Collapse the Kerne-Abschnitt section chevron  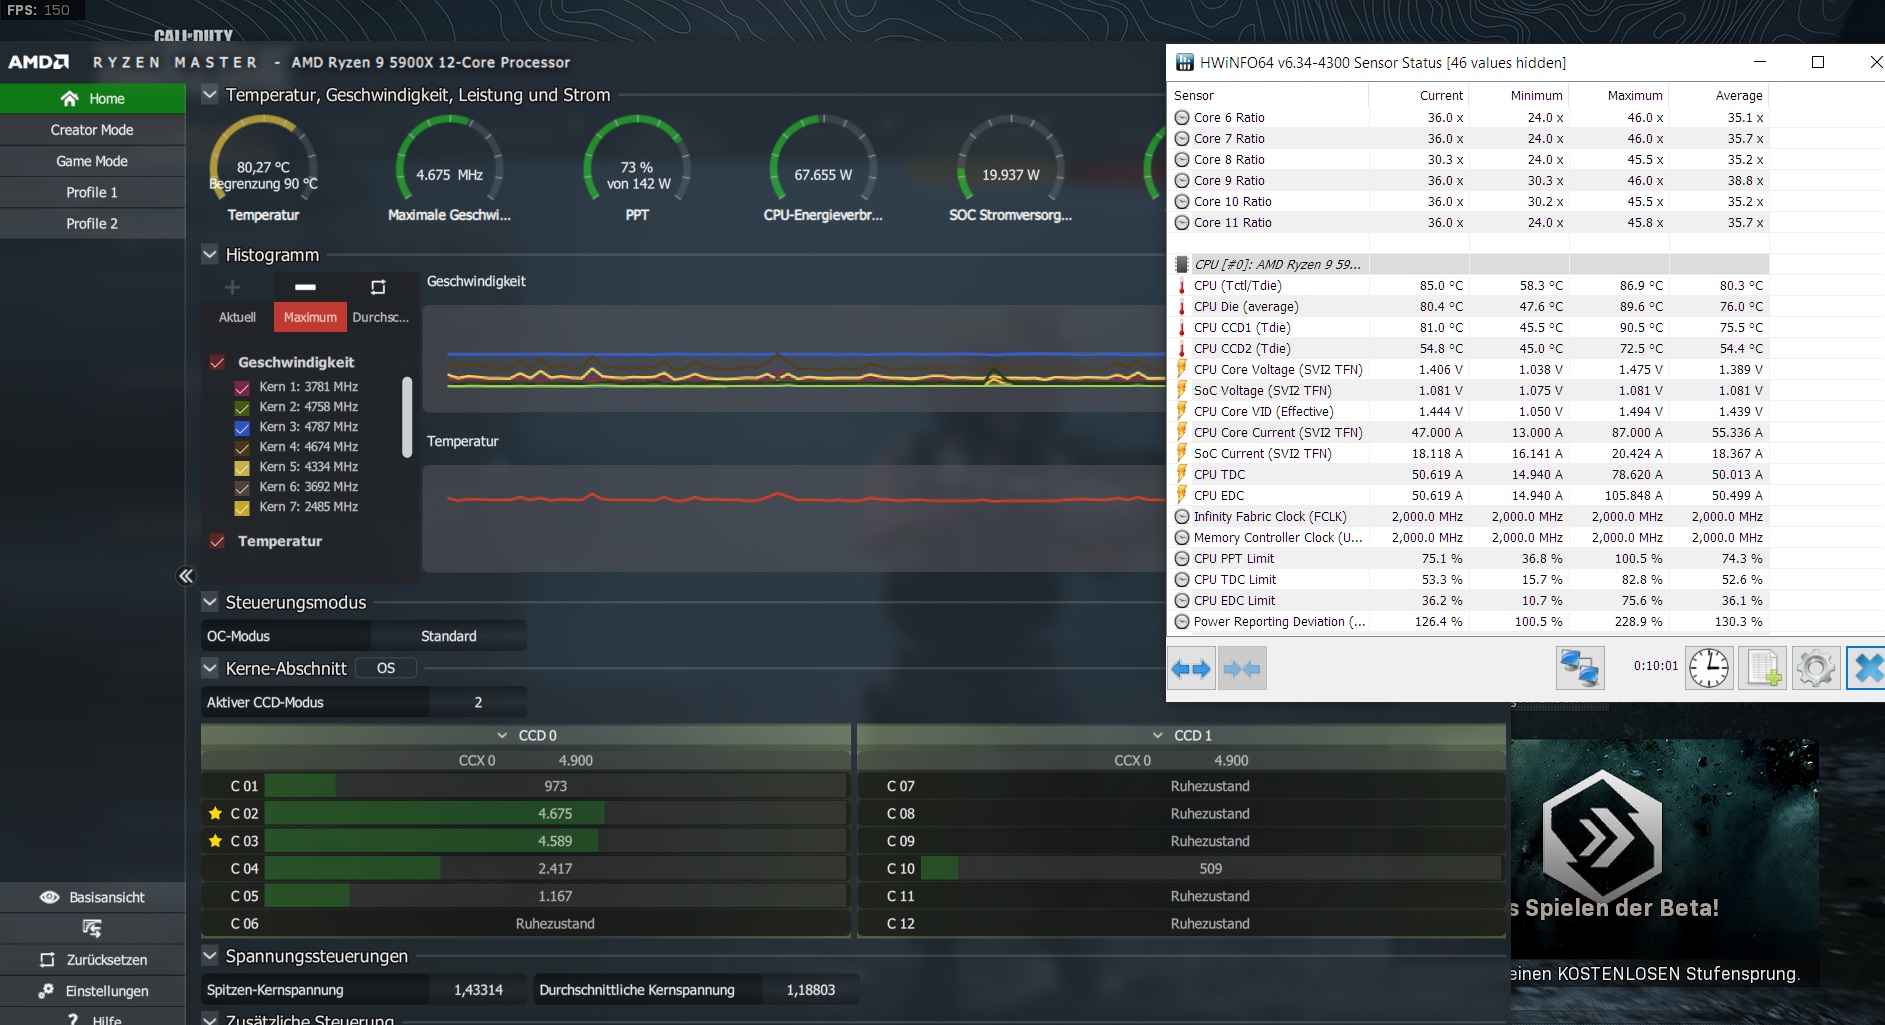pyautogui.click(x=210, y=668)
